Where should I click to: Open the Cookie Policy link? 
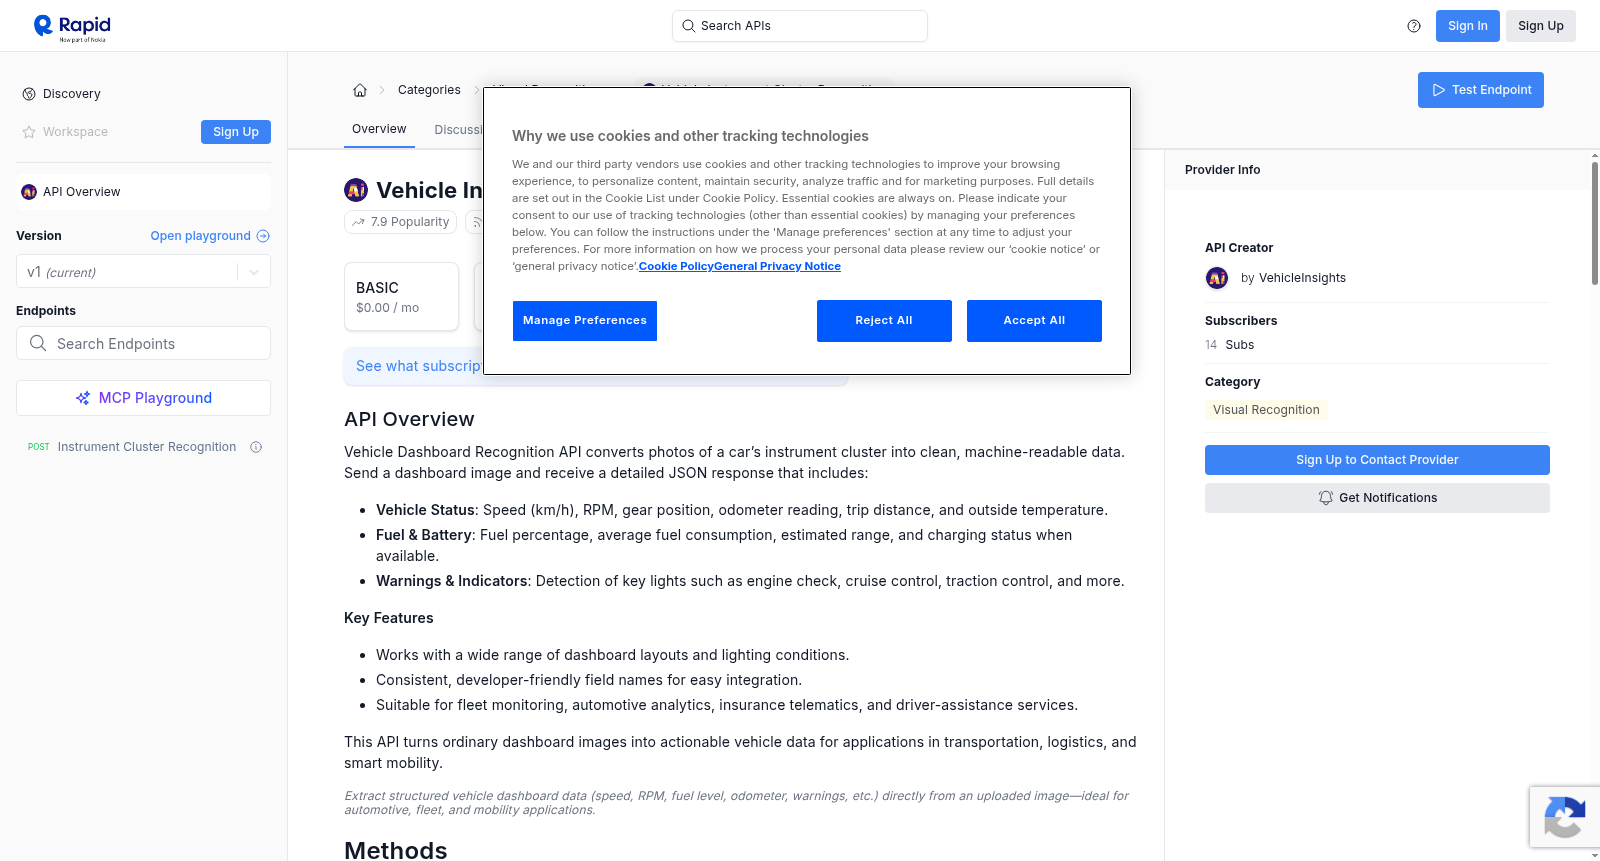(676, 266)
